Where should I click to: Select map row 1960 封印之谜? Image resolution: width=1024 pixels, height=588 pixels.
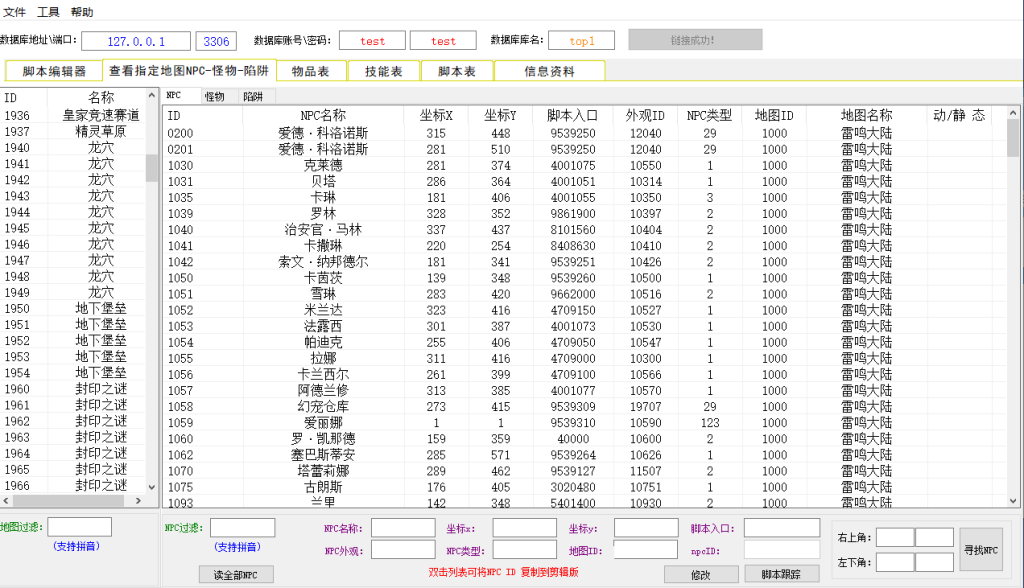click(73, 389)
